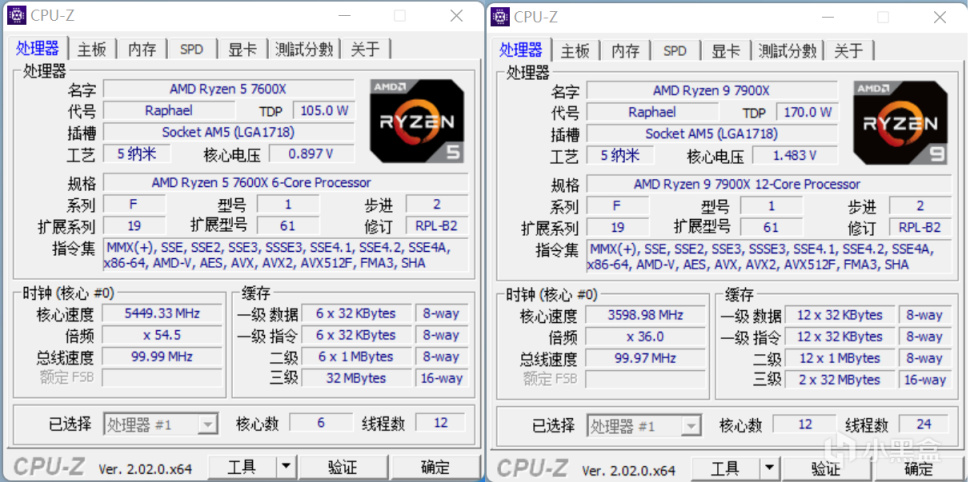Viewport: 970px width, 482px height.
Task: Click the CPU-Z app icon in the right window title bar
Action: [x=500, y=17]
